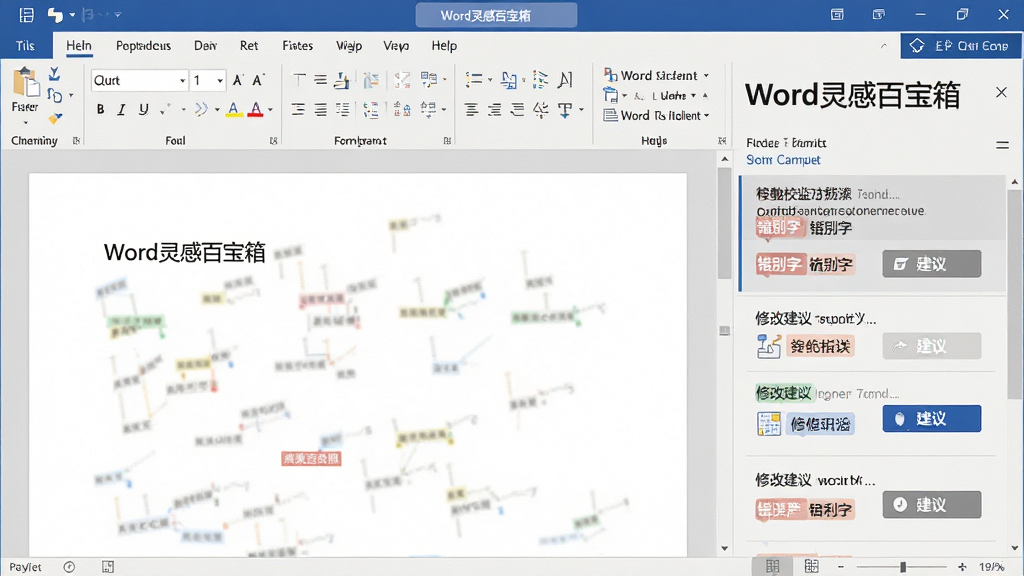Toggle left align in second paragraph row
The width and height of the screenshot is (1024, 576).
tap(298, 110)
